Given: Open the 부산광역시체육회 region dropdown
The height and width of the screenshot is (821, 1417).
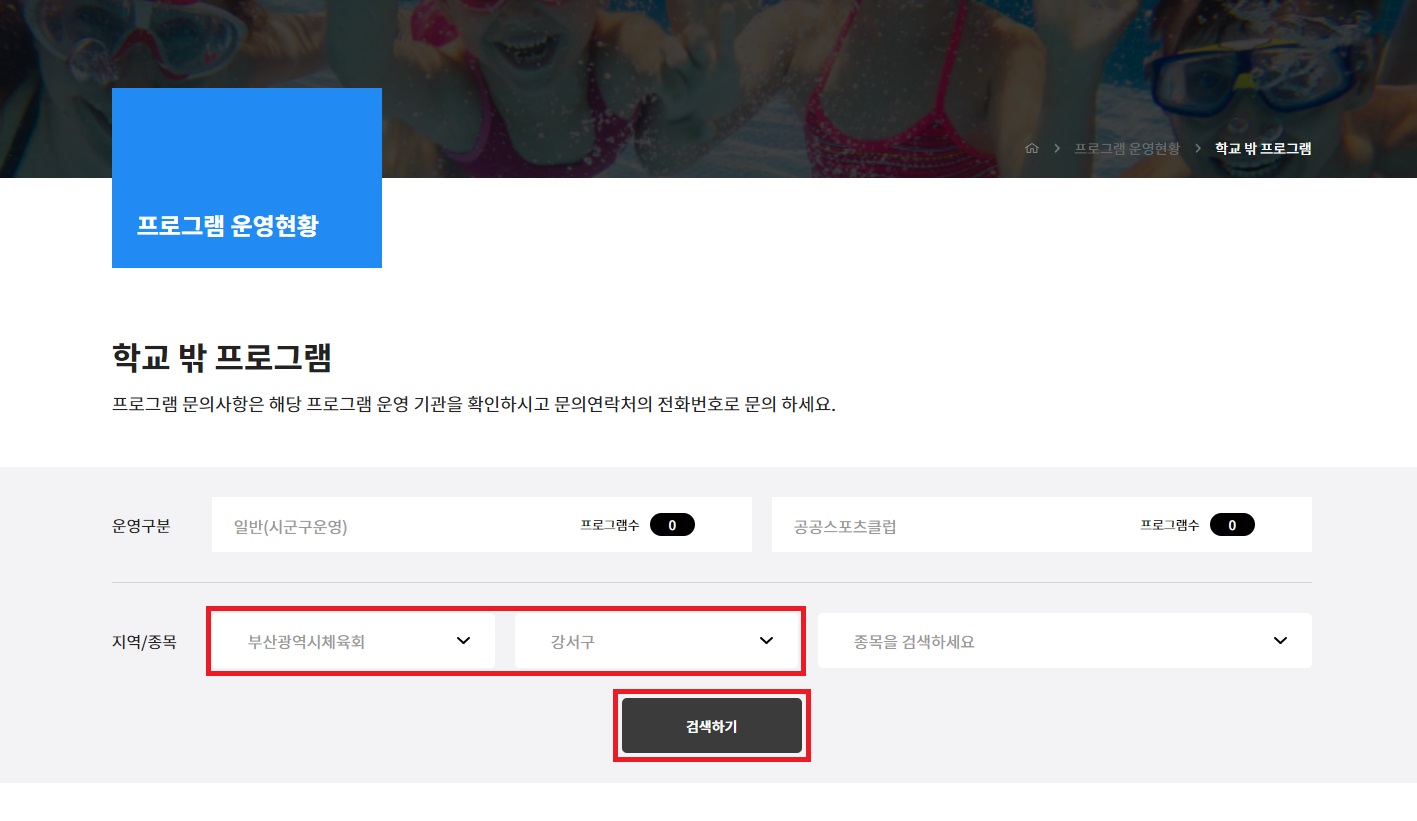Looking at the screenshot, I should [352, 641].
